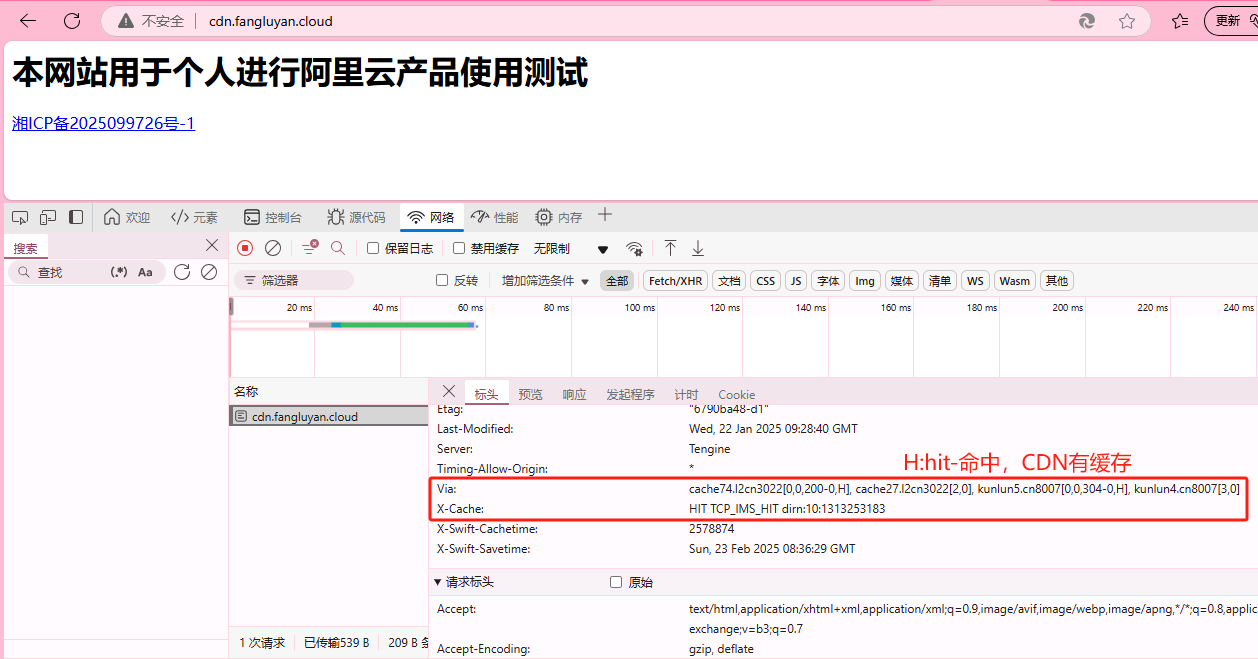Filter requests by 媒体

click(x=902, y=281)
